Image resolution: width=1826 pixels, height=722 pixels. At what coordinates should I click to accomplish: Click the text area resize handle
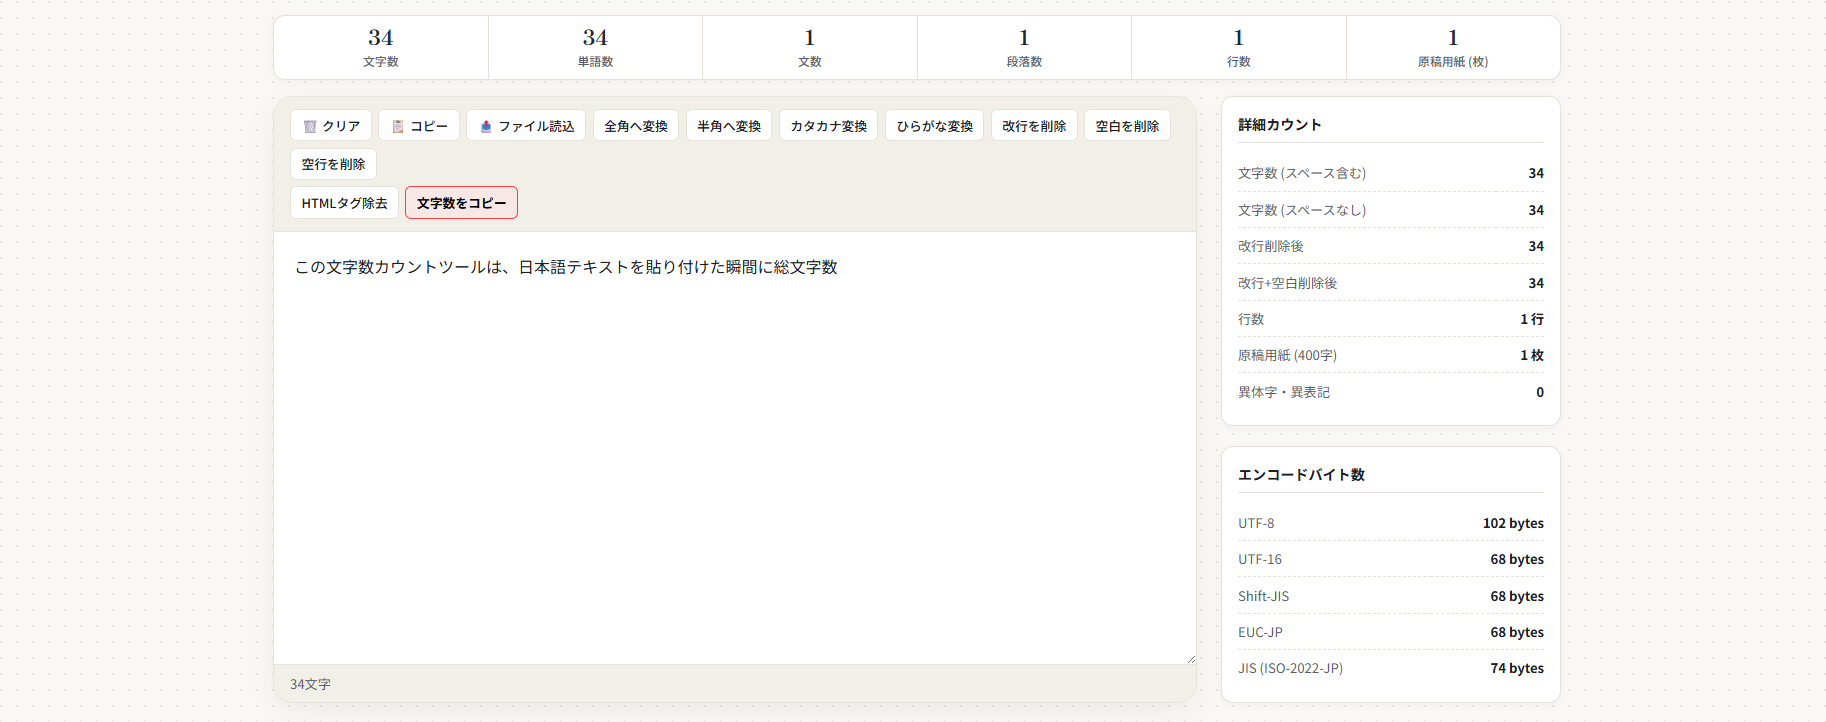1190,658
